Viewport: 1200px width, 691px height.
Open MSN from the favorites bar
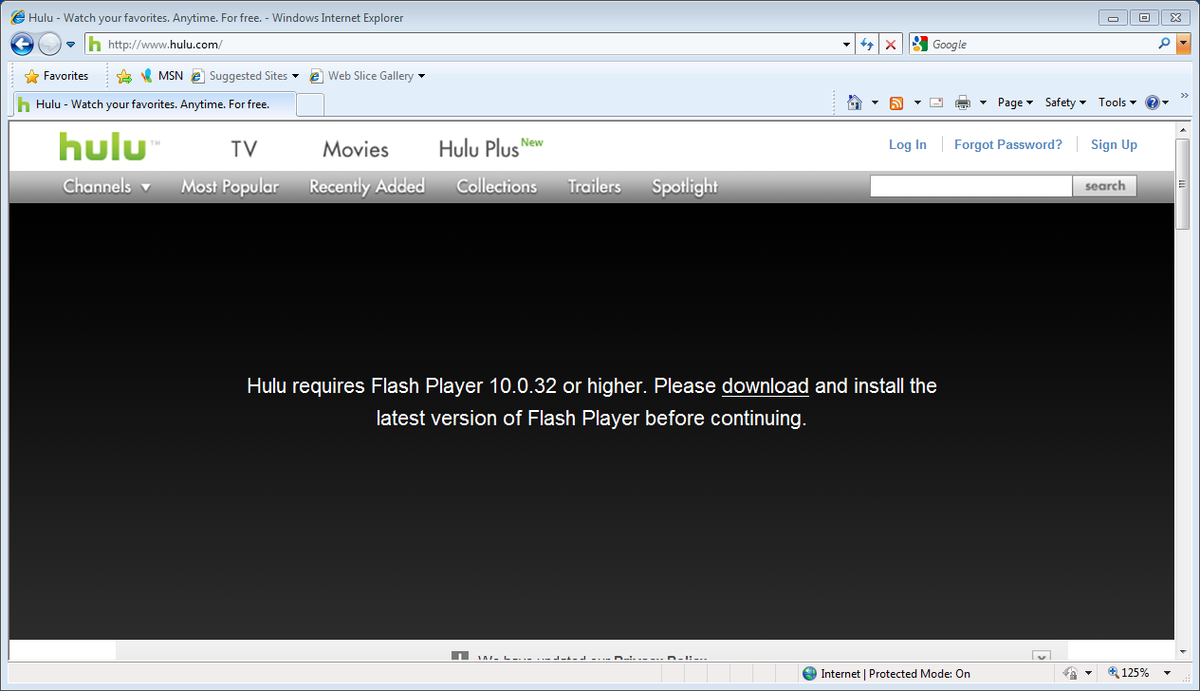click(x=167, y=75)
